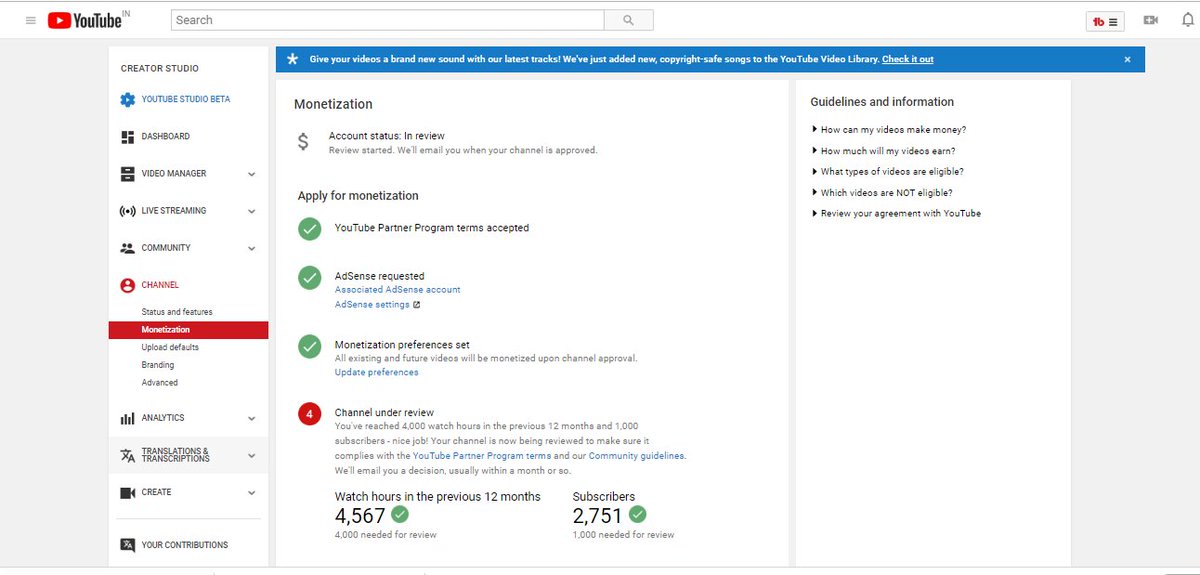
Task: Click the 4,567 watch hours value
Action: coord(360,515)
